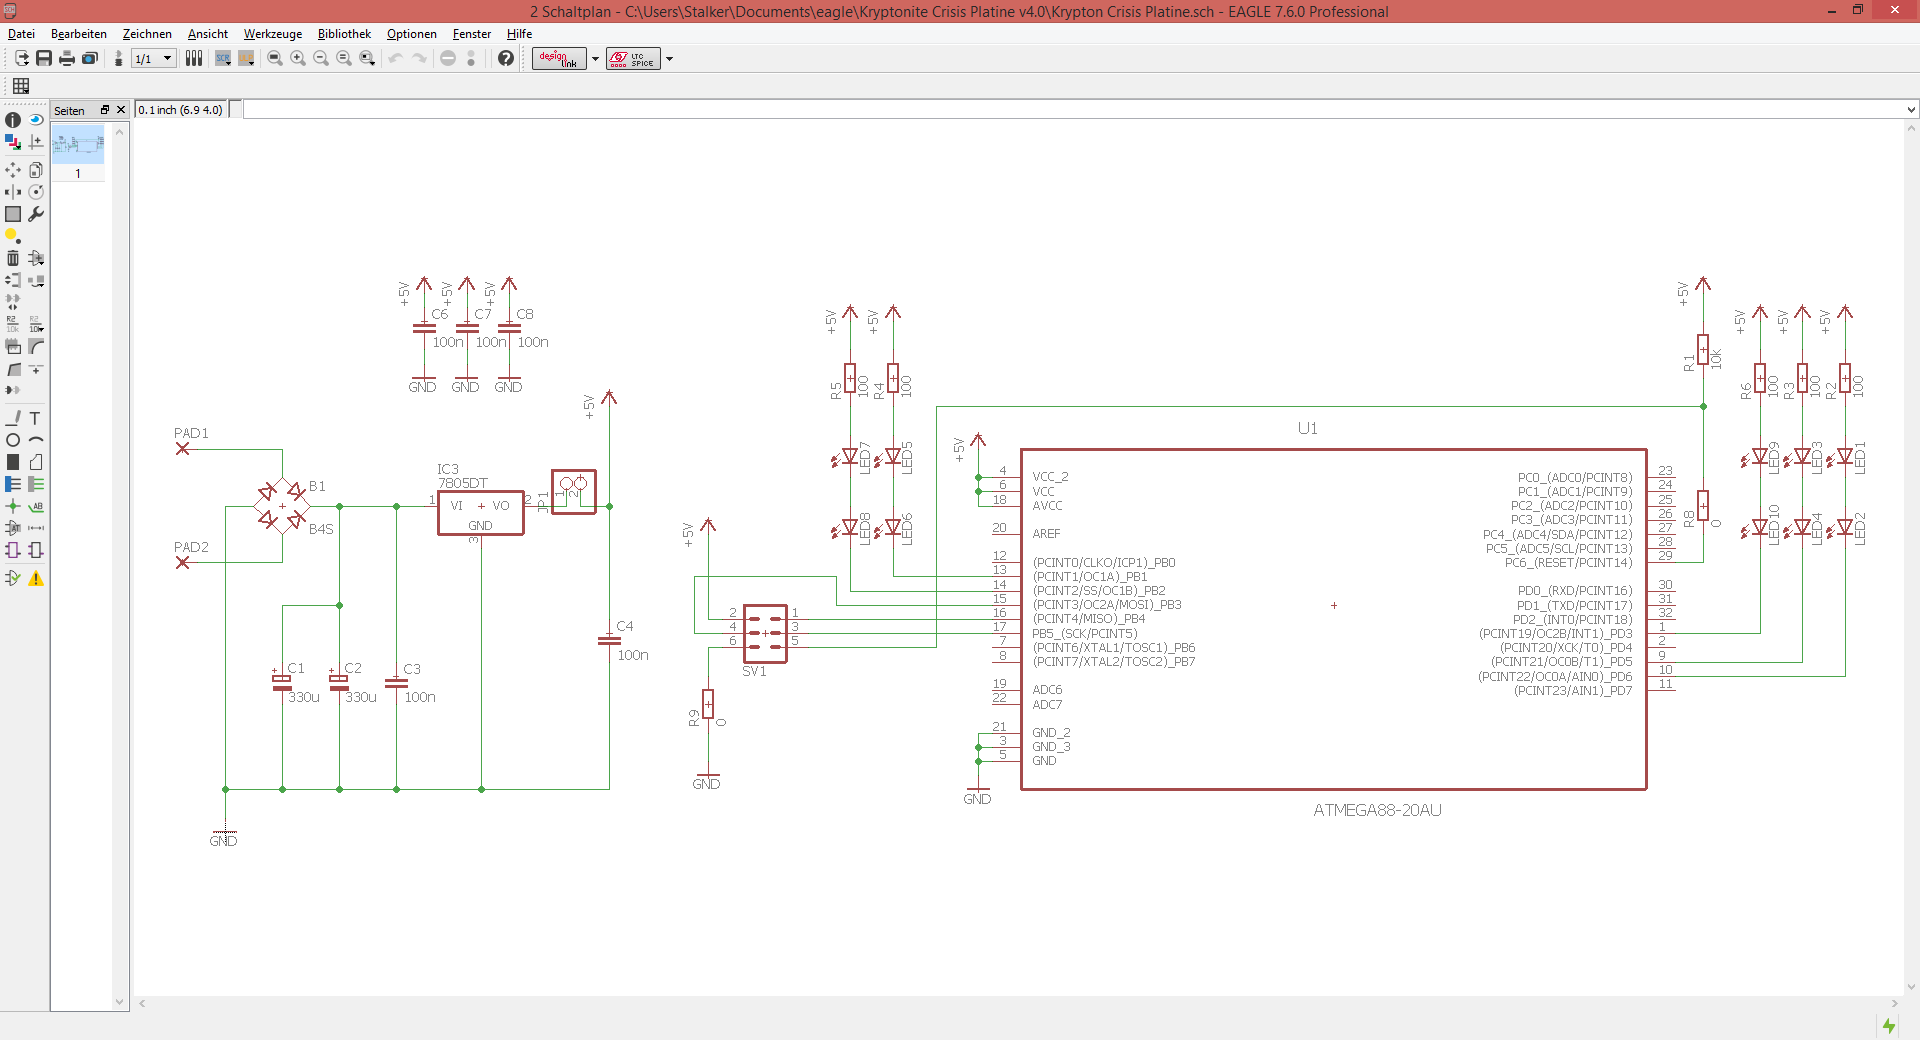Select the Move tool

13,170
